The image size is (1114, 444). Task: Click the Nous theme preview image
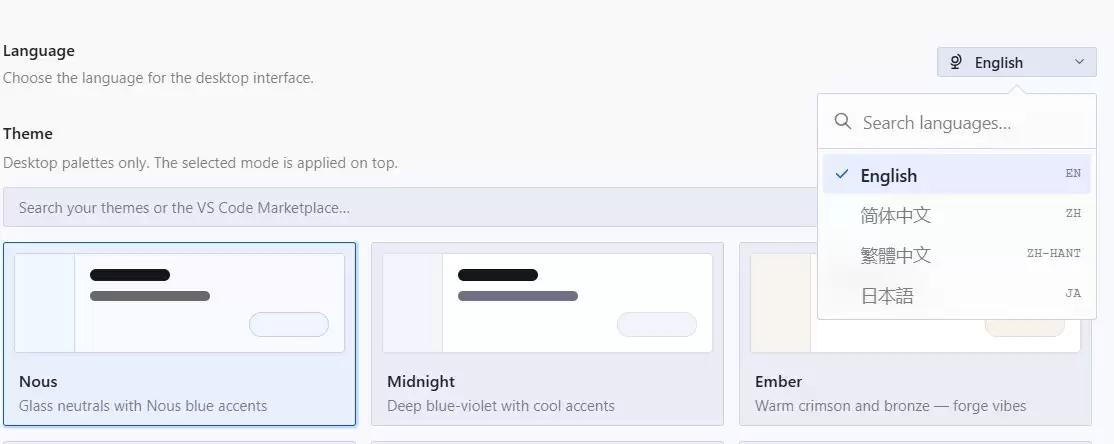[x=179, y=303]
